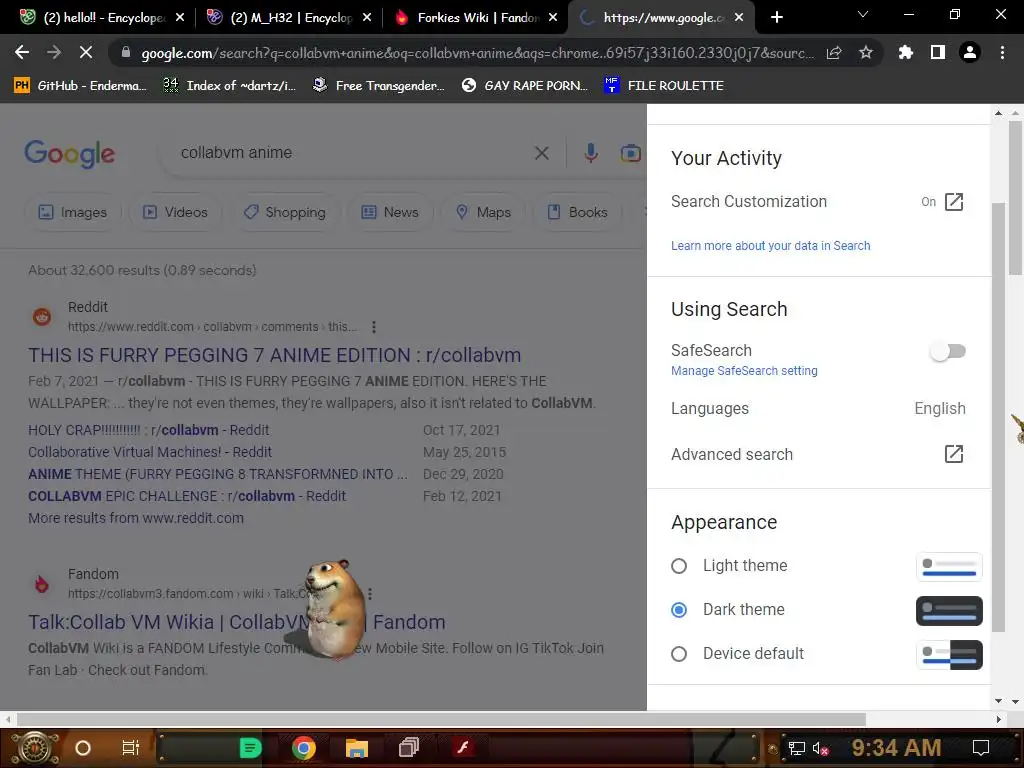Click the settings panel vertical scrollbar
The width and height of the screenshot is (1024, 768).
pyautogui.click(x=999, y=418)
